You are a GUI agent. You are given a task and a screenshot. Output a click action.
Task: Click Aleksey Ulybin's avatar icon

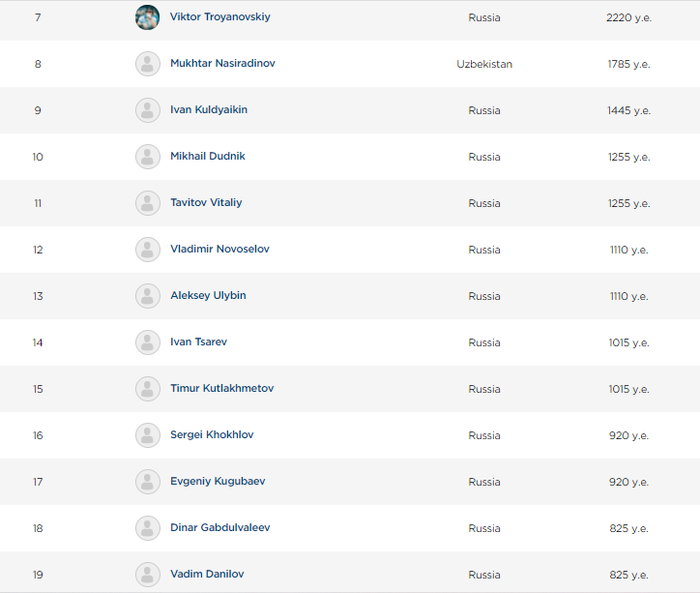tap(148, 296)
